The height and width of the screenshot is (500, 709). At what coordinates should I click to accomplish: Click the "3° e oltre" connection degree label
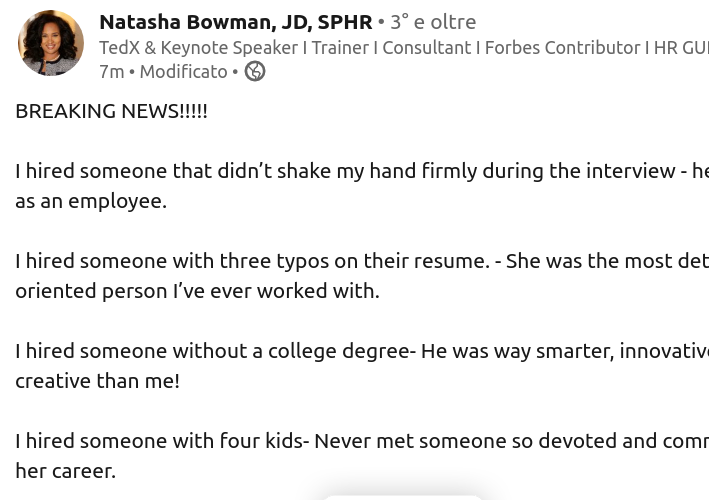click(432, 21)
